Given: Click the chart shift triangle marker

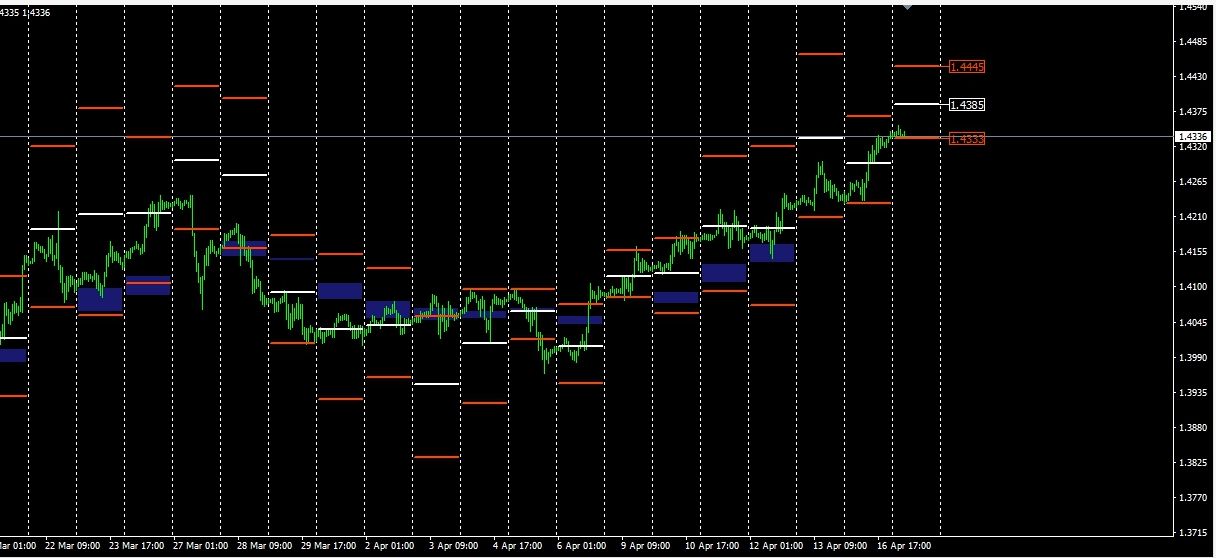Looking at the screenshot, I should coord(907,6).
